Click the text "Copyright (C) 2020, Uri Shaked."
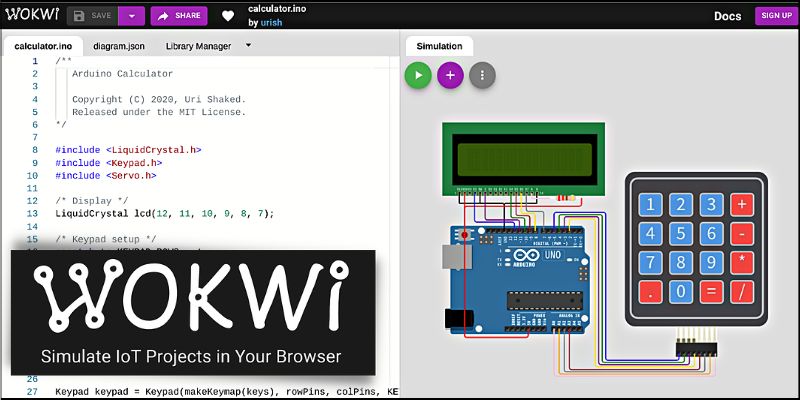Screen dimensions: 800x400 click(x=159, y=99)
